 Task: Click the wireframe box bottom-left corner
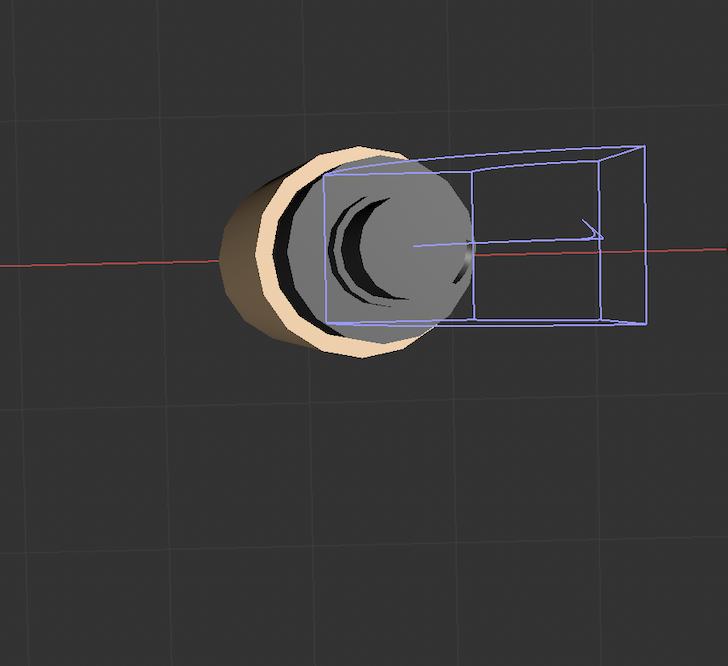click(325, 323)
